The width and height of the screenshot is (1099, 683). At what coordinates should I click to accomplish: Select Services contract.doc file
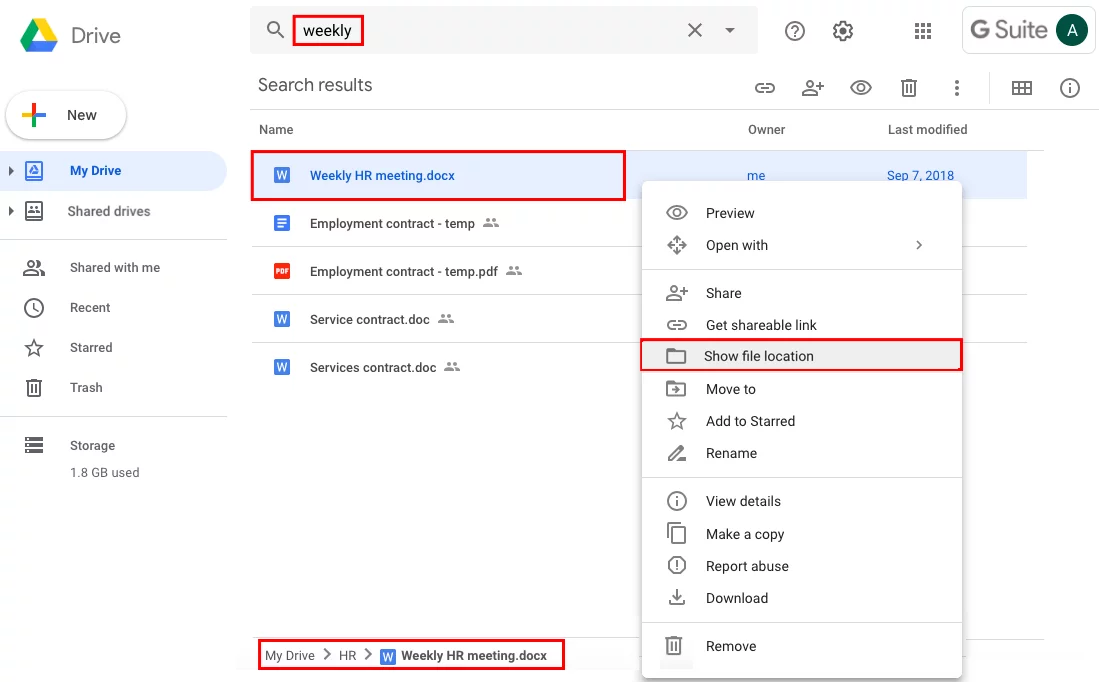click(373, 367)
